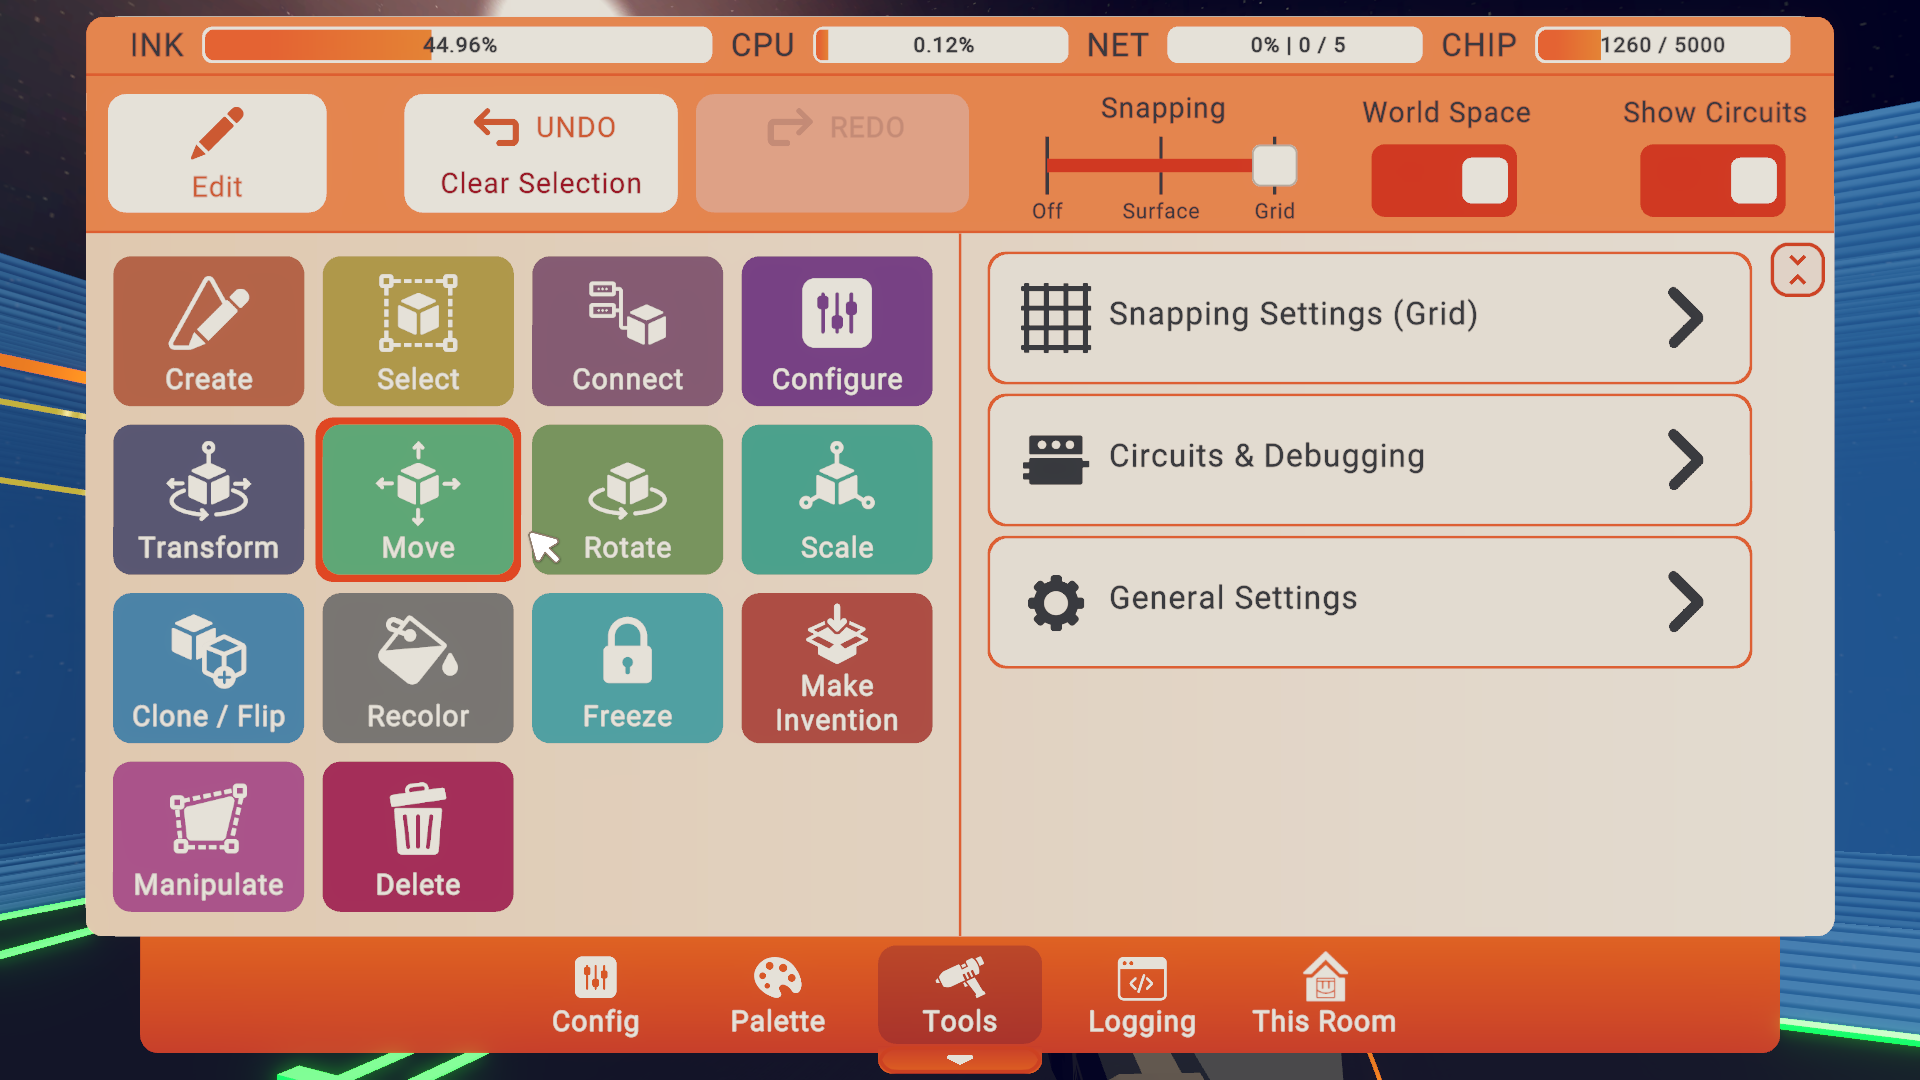Pick the Rotate tool
The image size is (1920, 1080).
tap(627, 499)
